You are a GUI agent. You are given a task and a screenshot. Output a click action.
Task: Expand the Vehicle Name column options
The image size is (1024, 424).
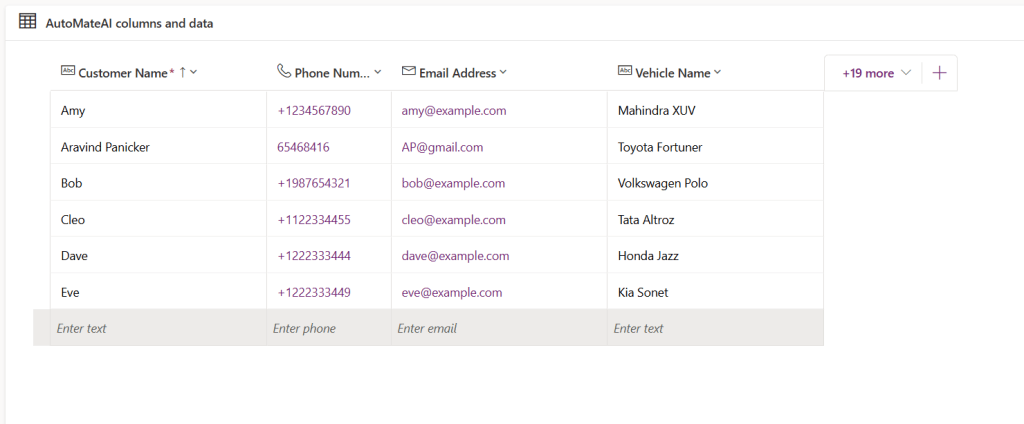(717, 72)
